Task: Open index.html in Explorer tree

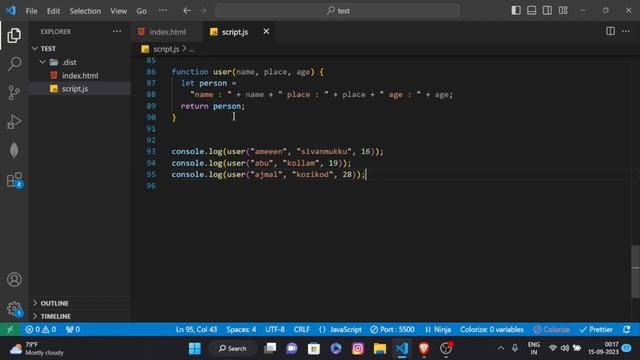Action: pyautogui.click(x=80, y=76)
